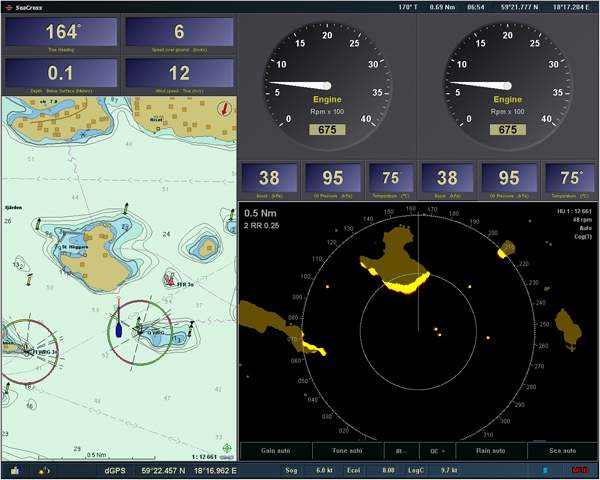Click the right engine RPM 675 readout
Viewport: 600px width, 480px height.
tap(507, 129)
